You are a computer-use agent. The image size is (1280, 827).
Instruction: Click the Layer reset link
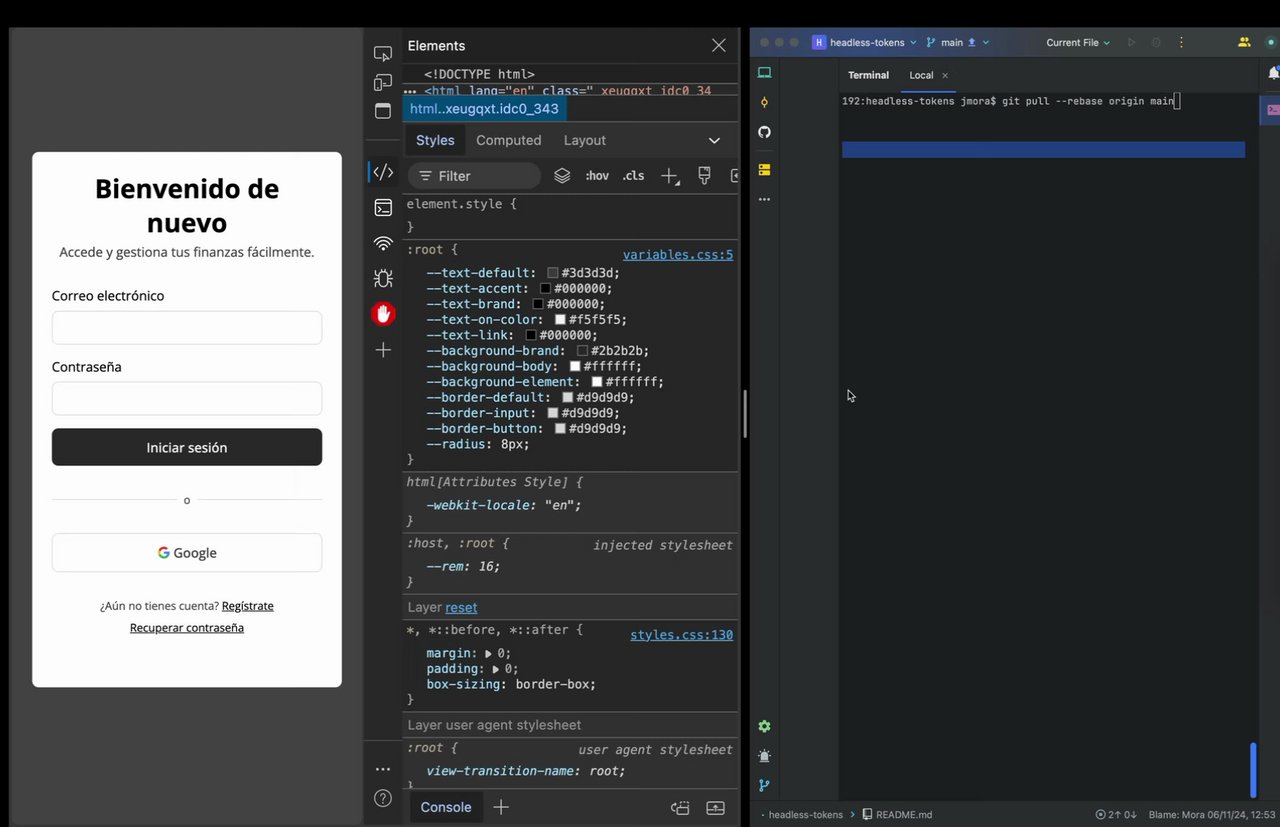point(461,607)
